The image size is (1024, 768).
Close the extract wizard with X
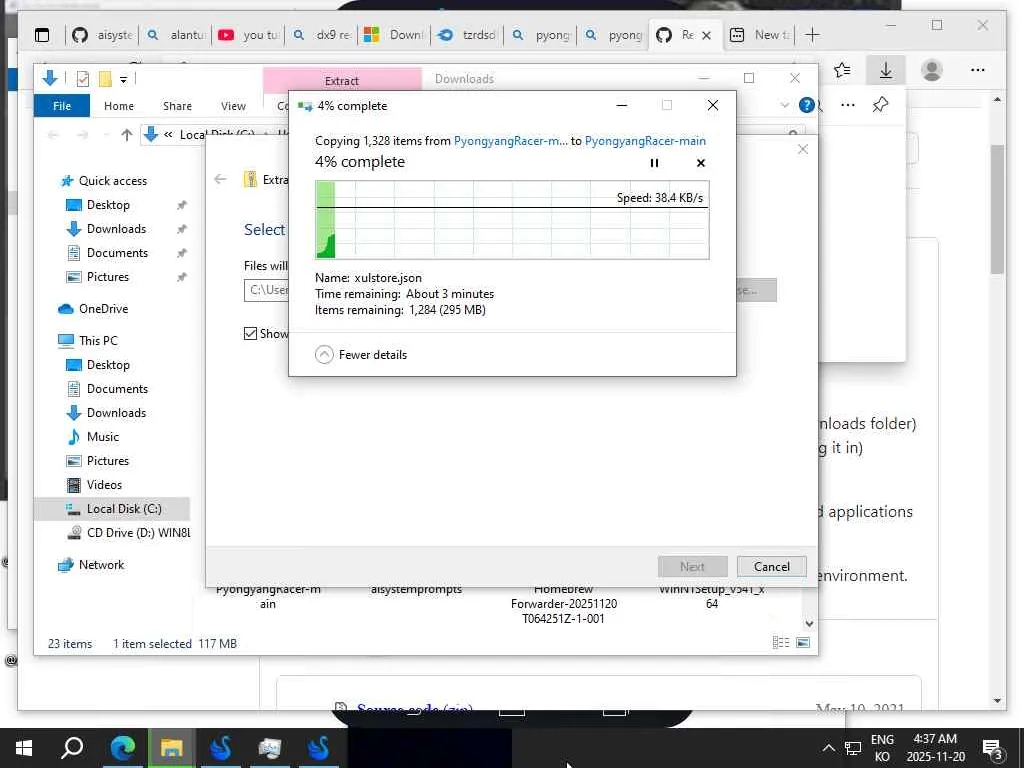(803, 149)
